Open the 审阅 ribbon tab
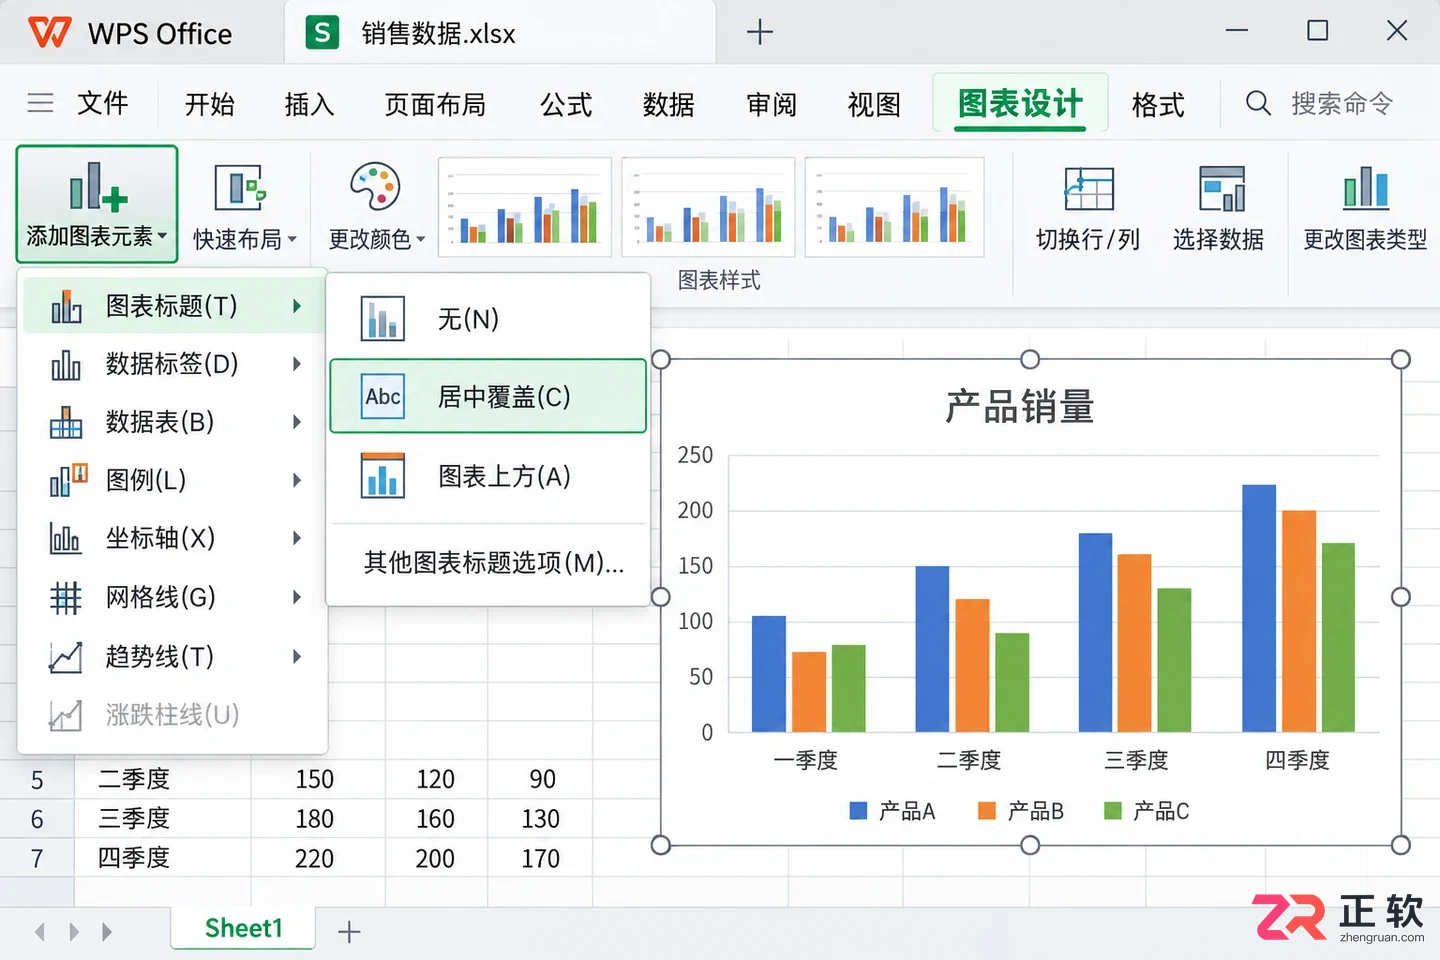1440x960 pixels. 771,104
